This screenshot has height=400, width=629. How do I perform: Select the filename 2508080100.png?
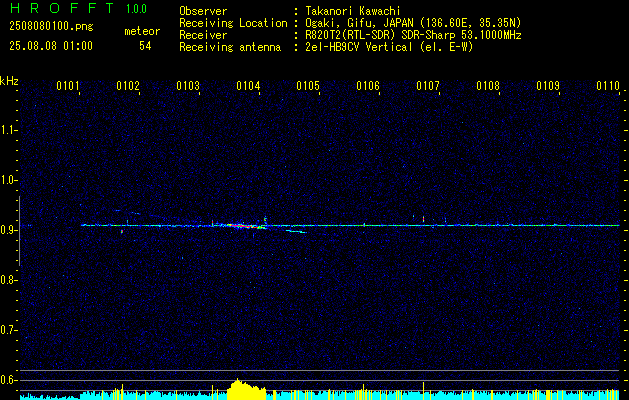[51, 26]
